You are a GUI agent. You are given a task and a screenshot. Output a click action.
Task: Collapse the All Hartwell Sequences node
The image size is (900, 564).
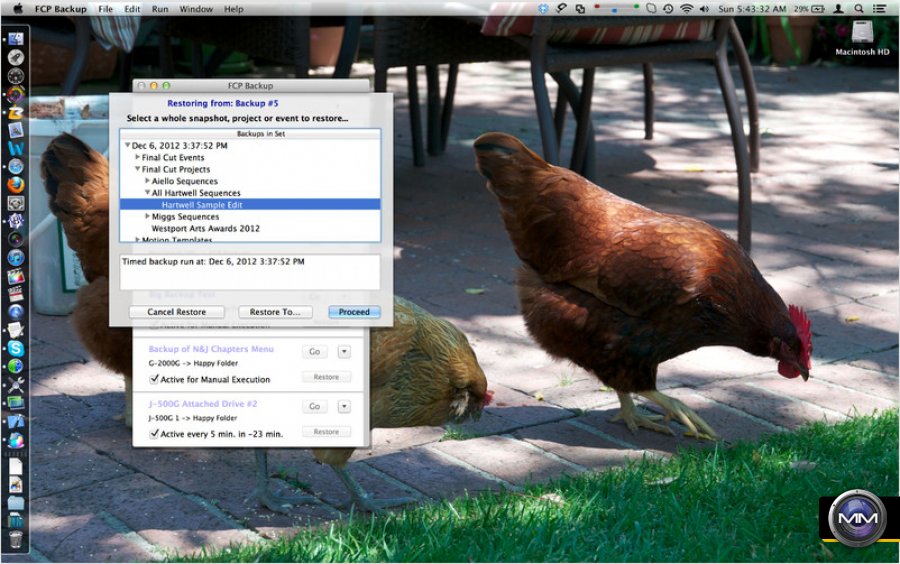pos(148,193)
